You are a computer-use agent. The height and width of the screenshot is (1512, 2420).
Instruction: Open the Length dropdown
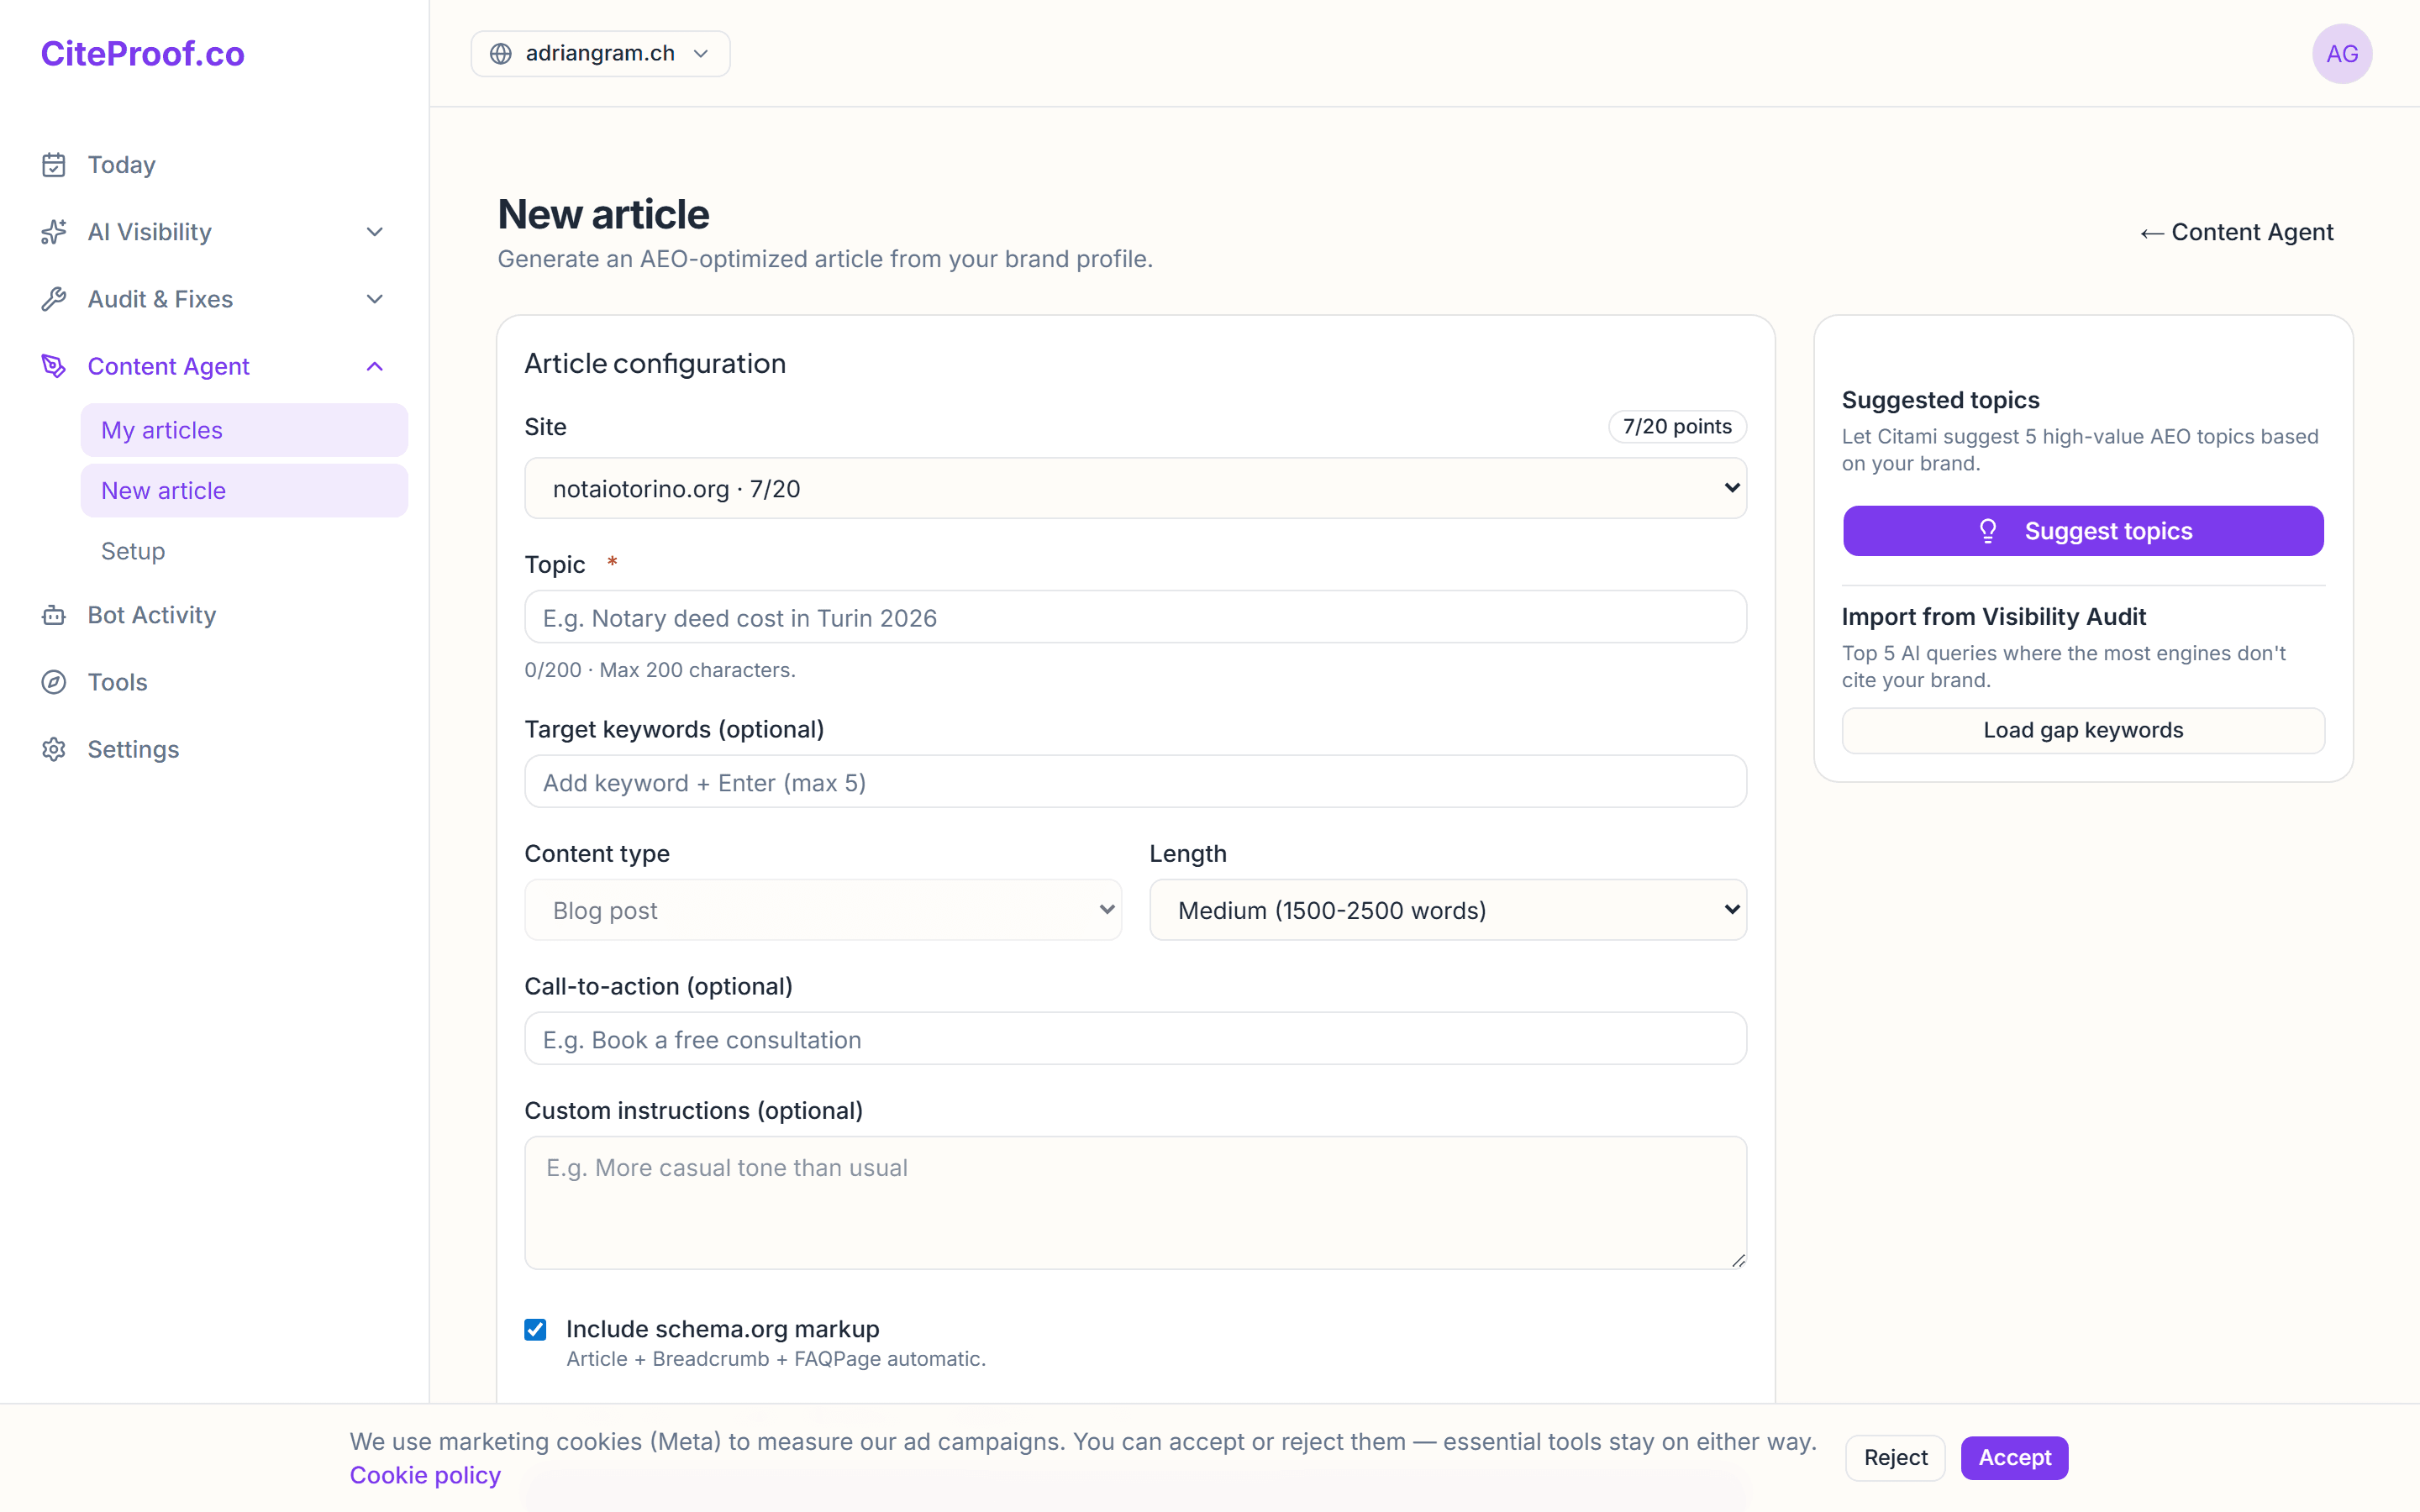tap(1448, 910)
